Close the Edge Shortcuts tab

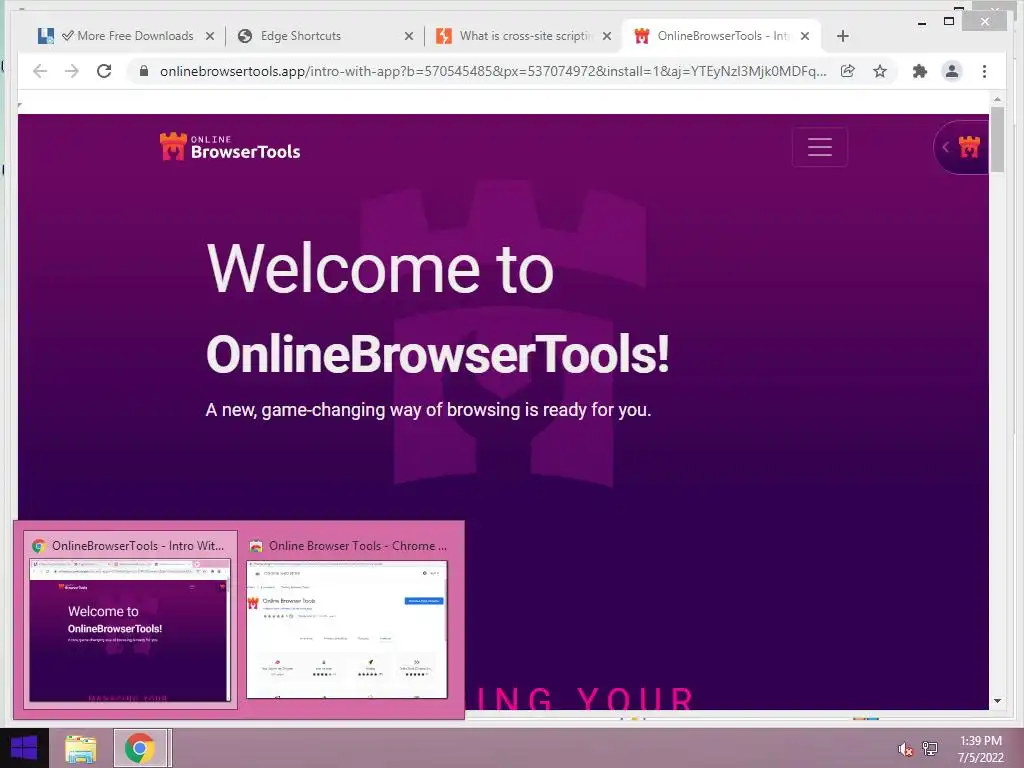click(409, 36)
